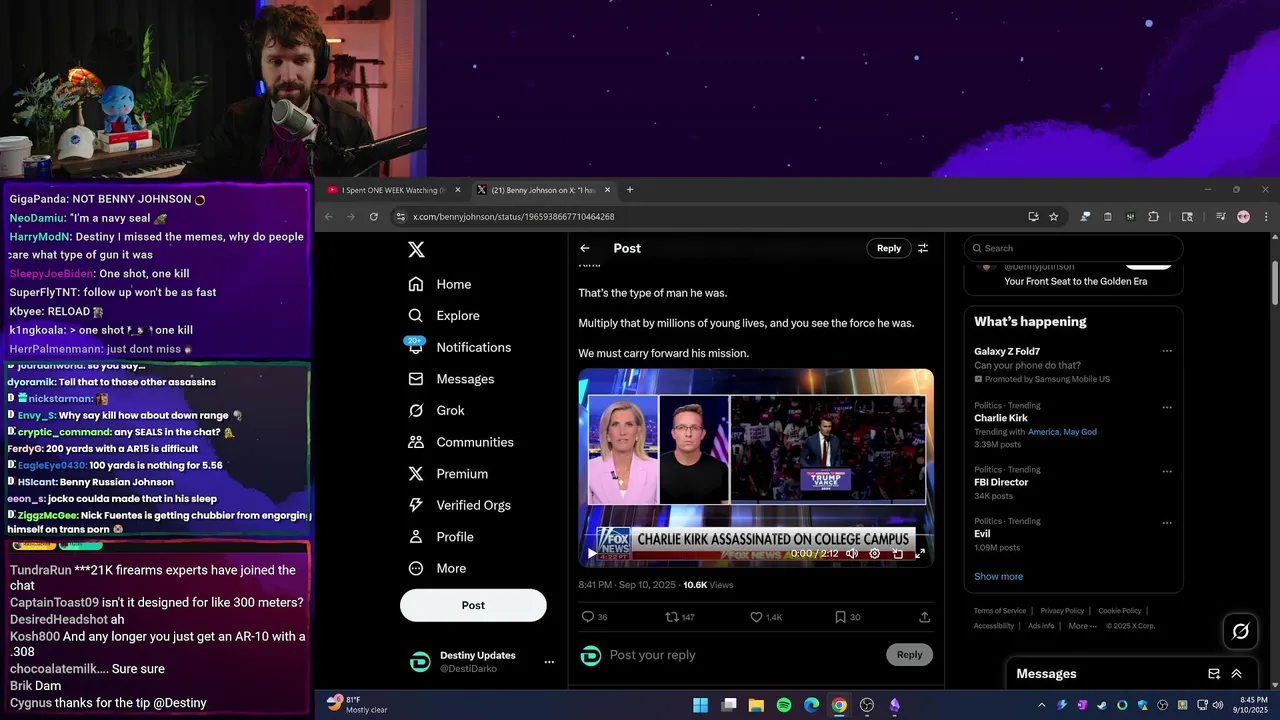This screenshot has height=720, width=1280.
Task: Open the Chrome profile avatar
Action: (1243, 217)
